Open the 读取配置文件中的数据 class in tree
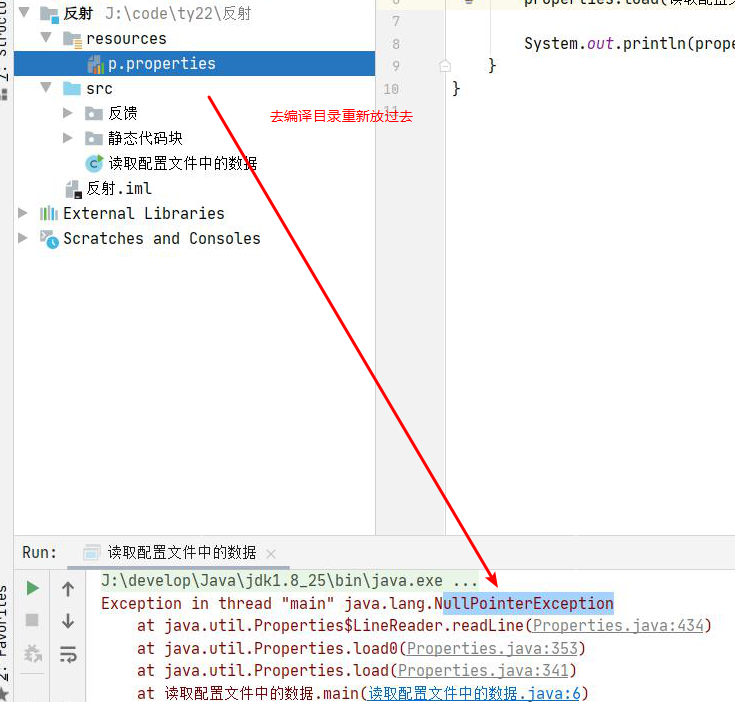 pos(183,163)
